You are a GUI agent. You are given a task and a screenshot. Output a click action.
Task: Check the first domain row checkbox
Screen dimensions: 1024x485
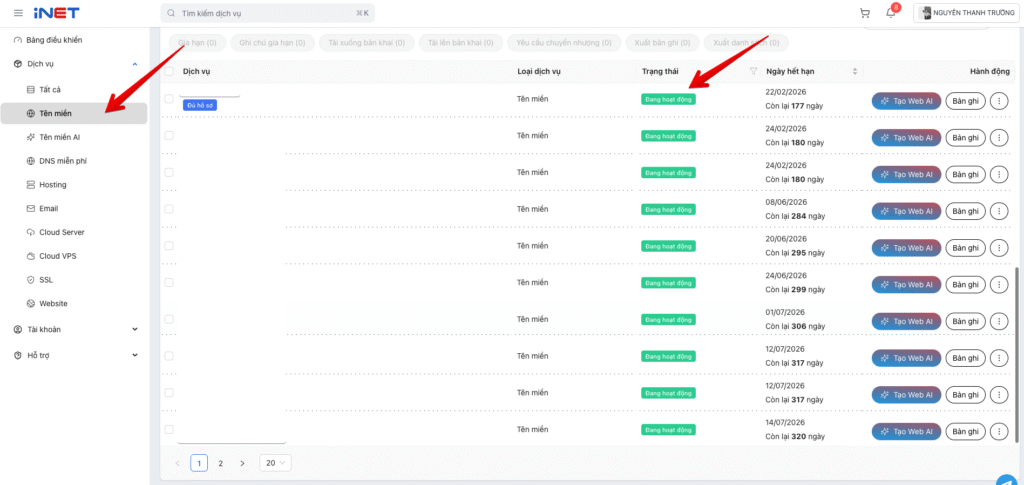point(169,99)
